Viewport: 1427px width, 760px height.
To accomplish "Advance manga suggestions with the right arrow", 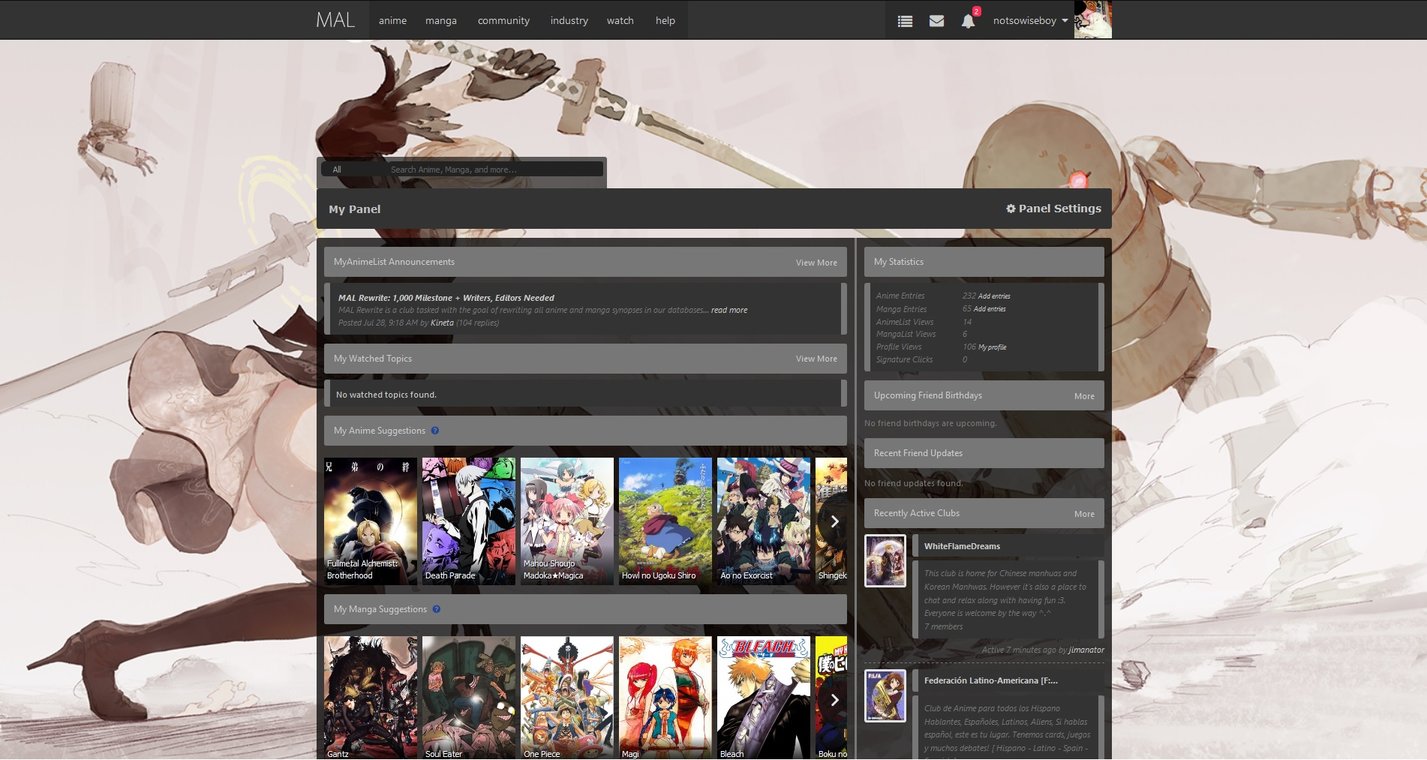I will pyautogui.click(x=834, y=700).
